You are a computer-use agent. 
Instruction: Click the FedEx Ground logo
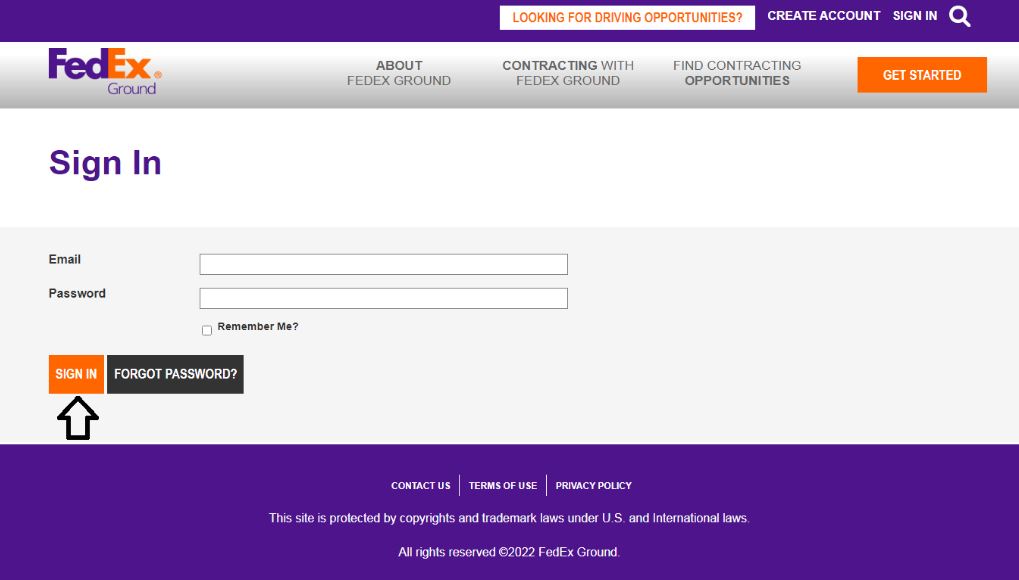coord(105,72)
